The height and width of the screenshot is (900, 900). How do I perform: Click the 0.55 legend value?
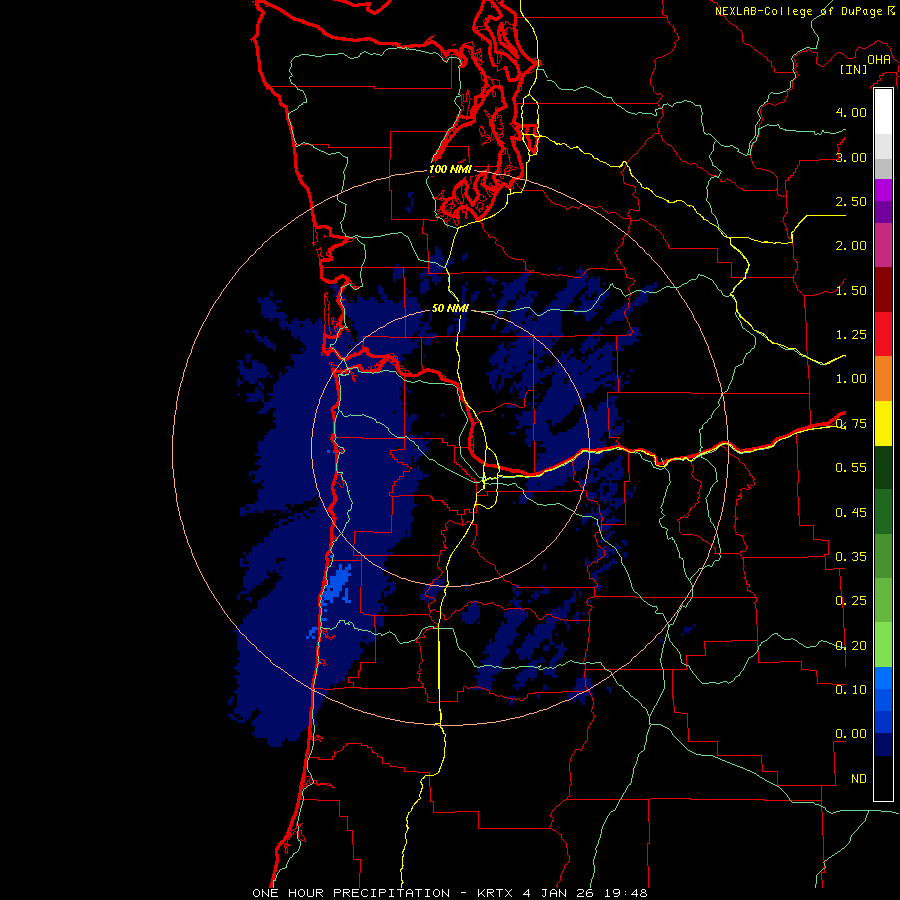coord(851,468)
